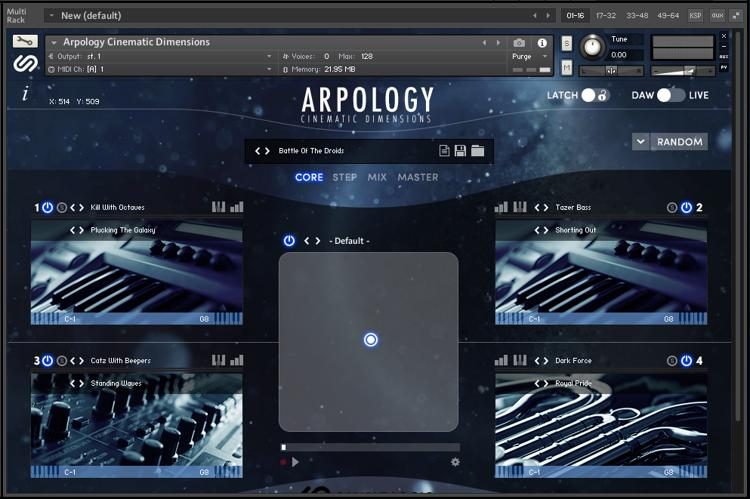The height and width of the screenshot is (499, 750).
Task: Open the Purge dropdown
Action: (545, 56)
